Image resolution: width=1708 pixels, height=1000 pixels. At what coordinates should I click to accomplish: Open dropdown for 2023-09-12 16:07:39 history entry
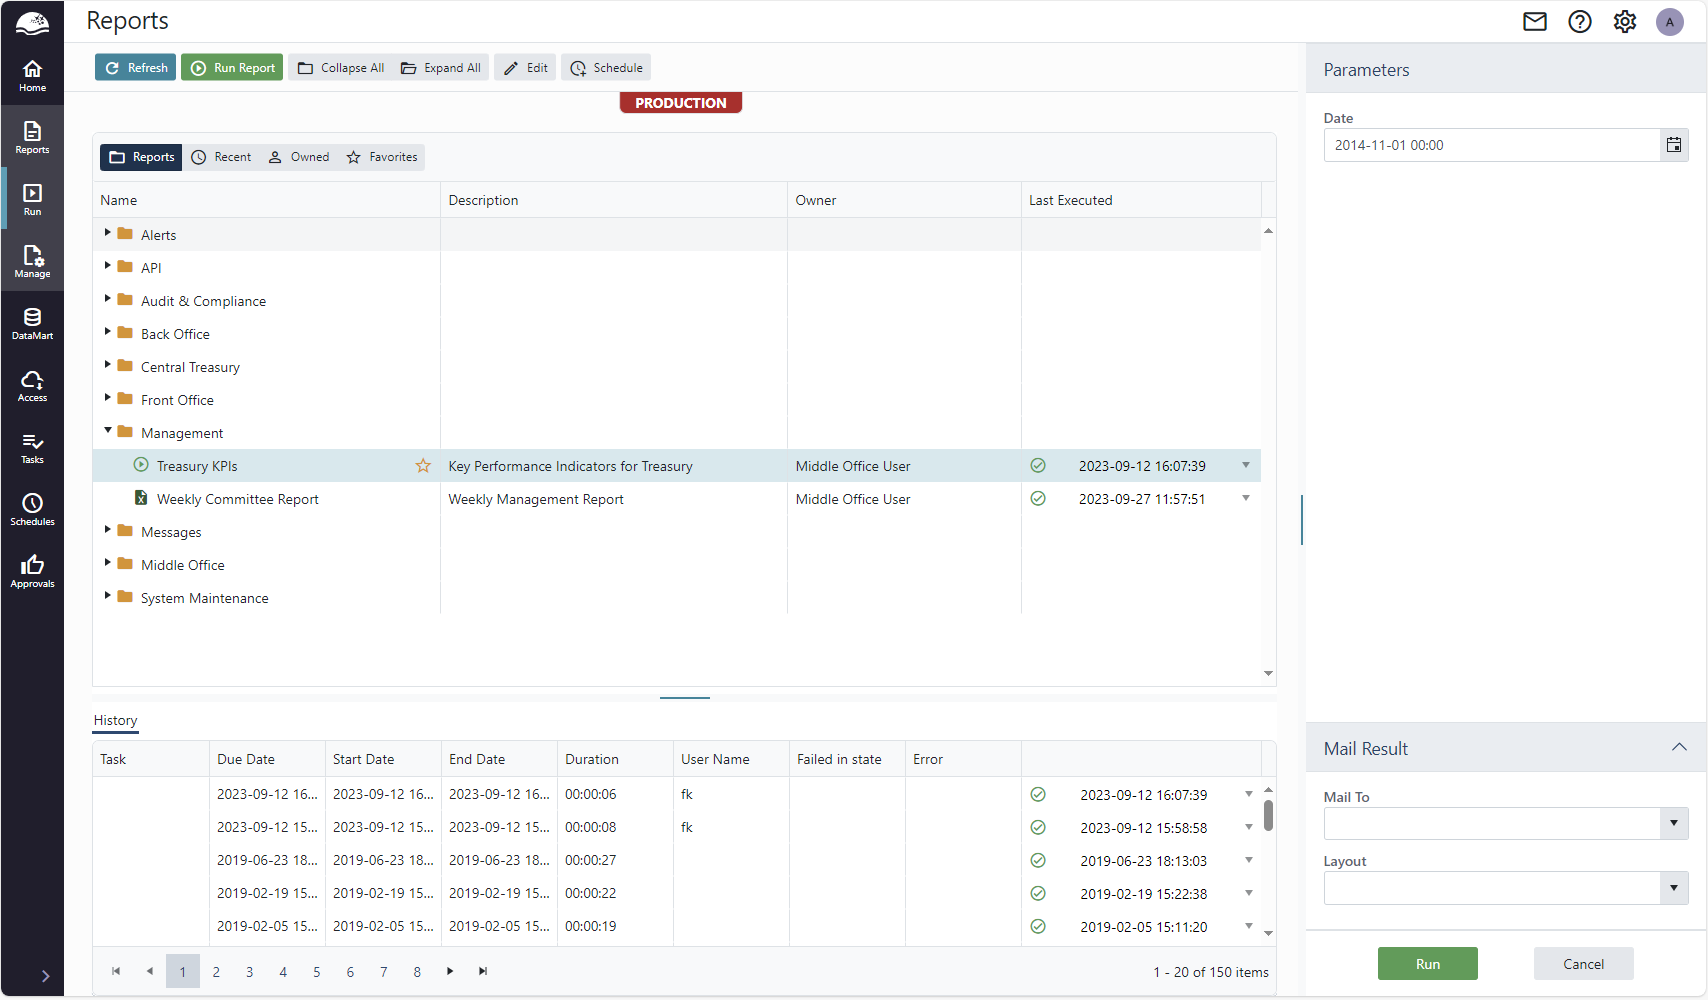[1249, 794]
